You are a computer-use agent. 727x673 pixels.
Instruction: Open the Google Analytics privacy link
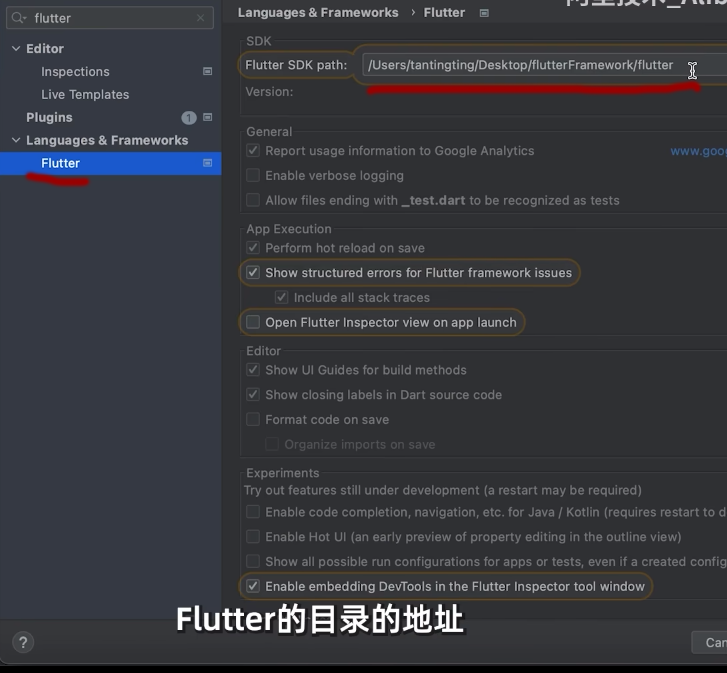698,151
